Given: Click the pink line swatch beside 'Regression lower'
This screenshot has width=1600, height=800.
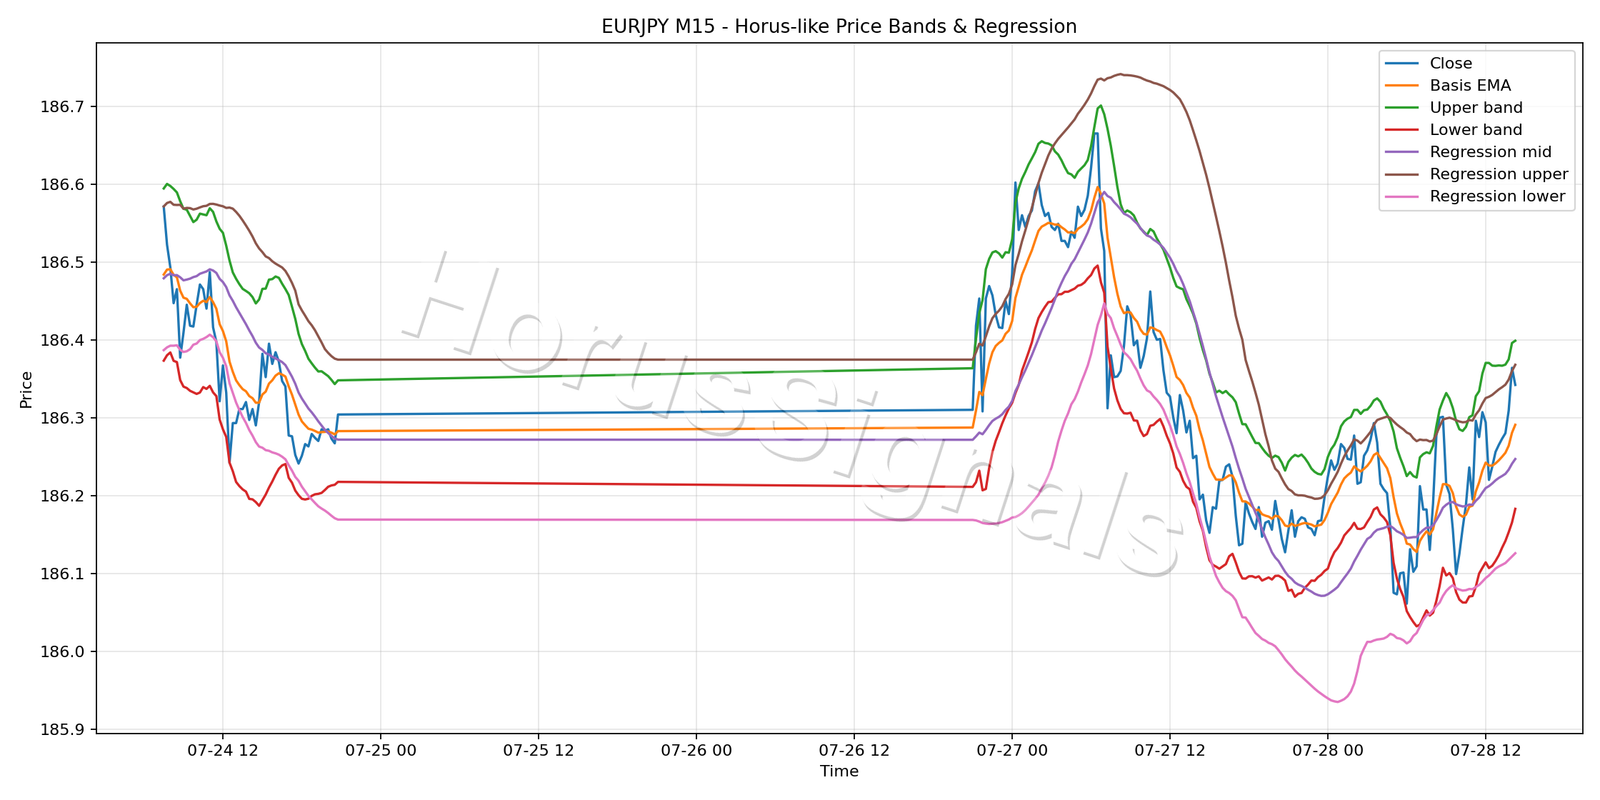Looking at the screenshot, I should pos(1402,196).
